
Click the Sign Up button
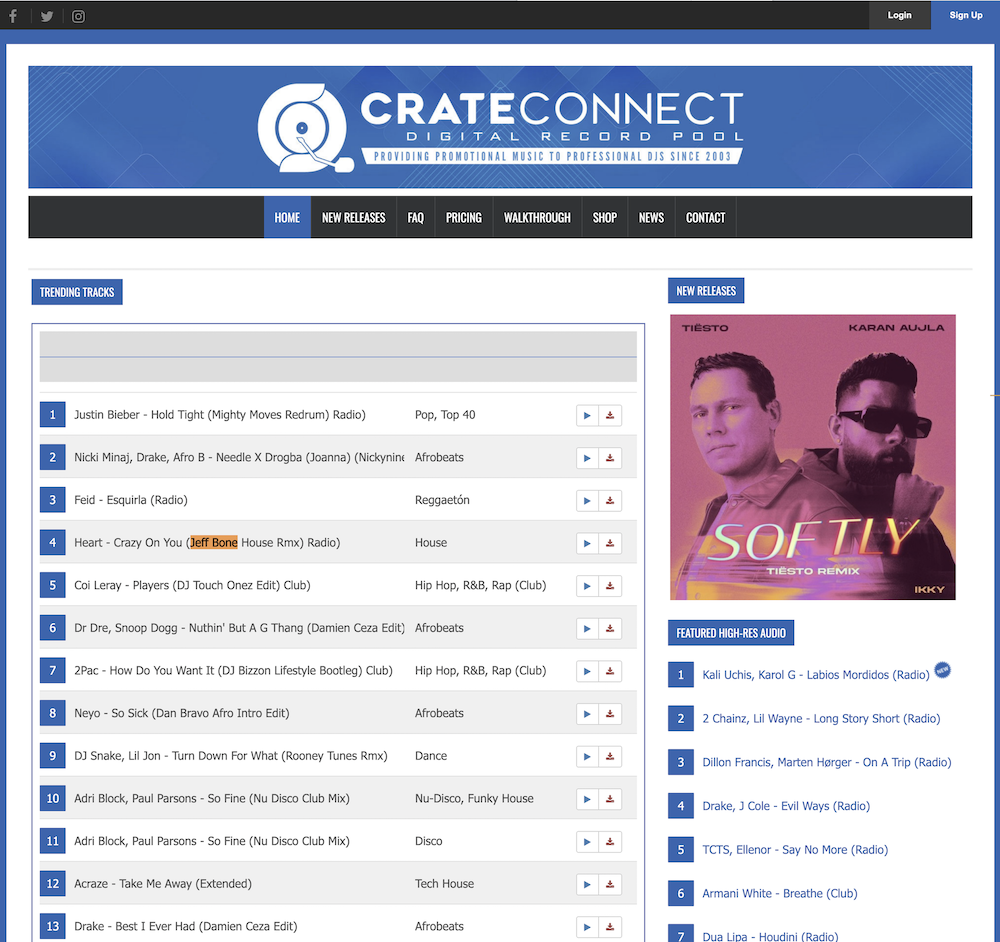pyautogui.click(x=966, y=15)
